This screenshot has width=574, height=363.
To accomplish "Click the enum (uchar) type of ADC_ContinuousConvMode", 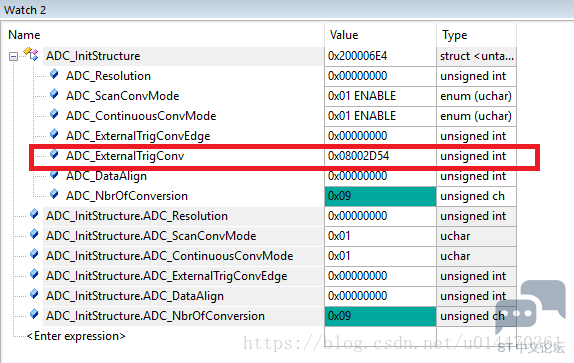I will coord(476,116).
